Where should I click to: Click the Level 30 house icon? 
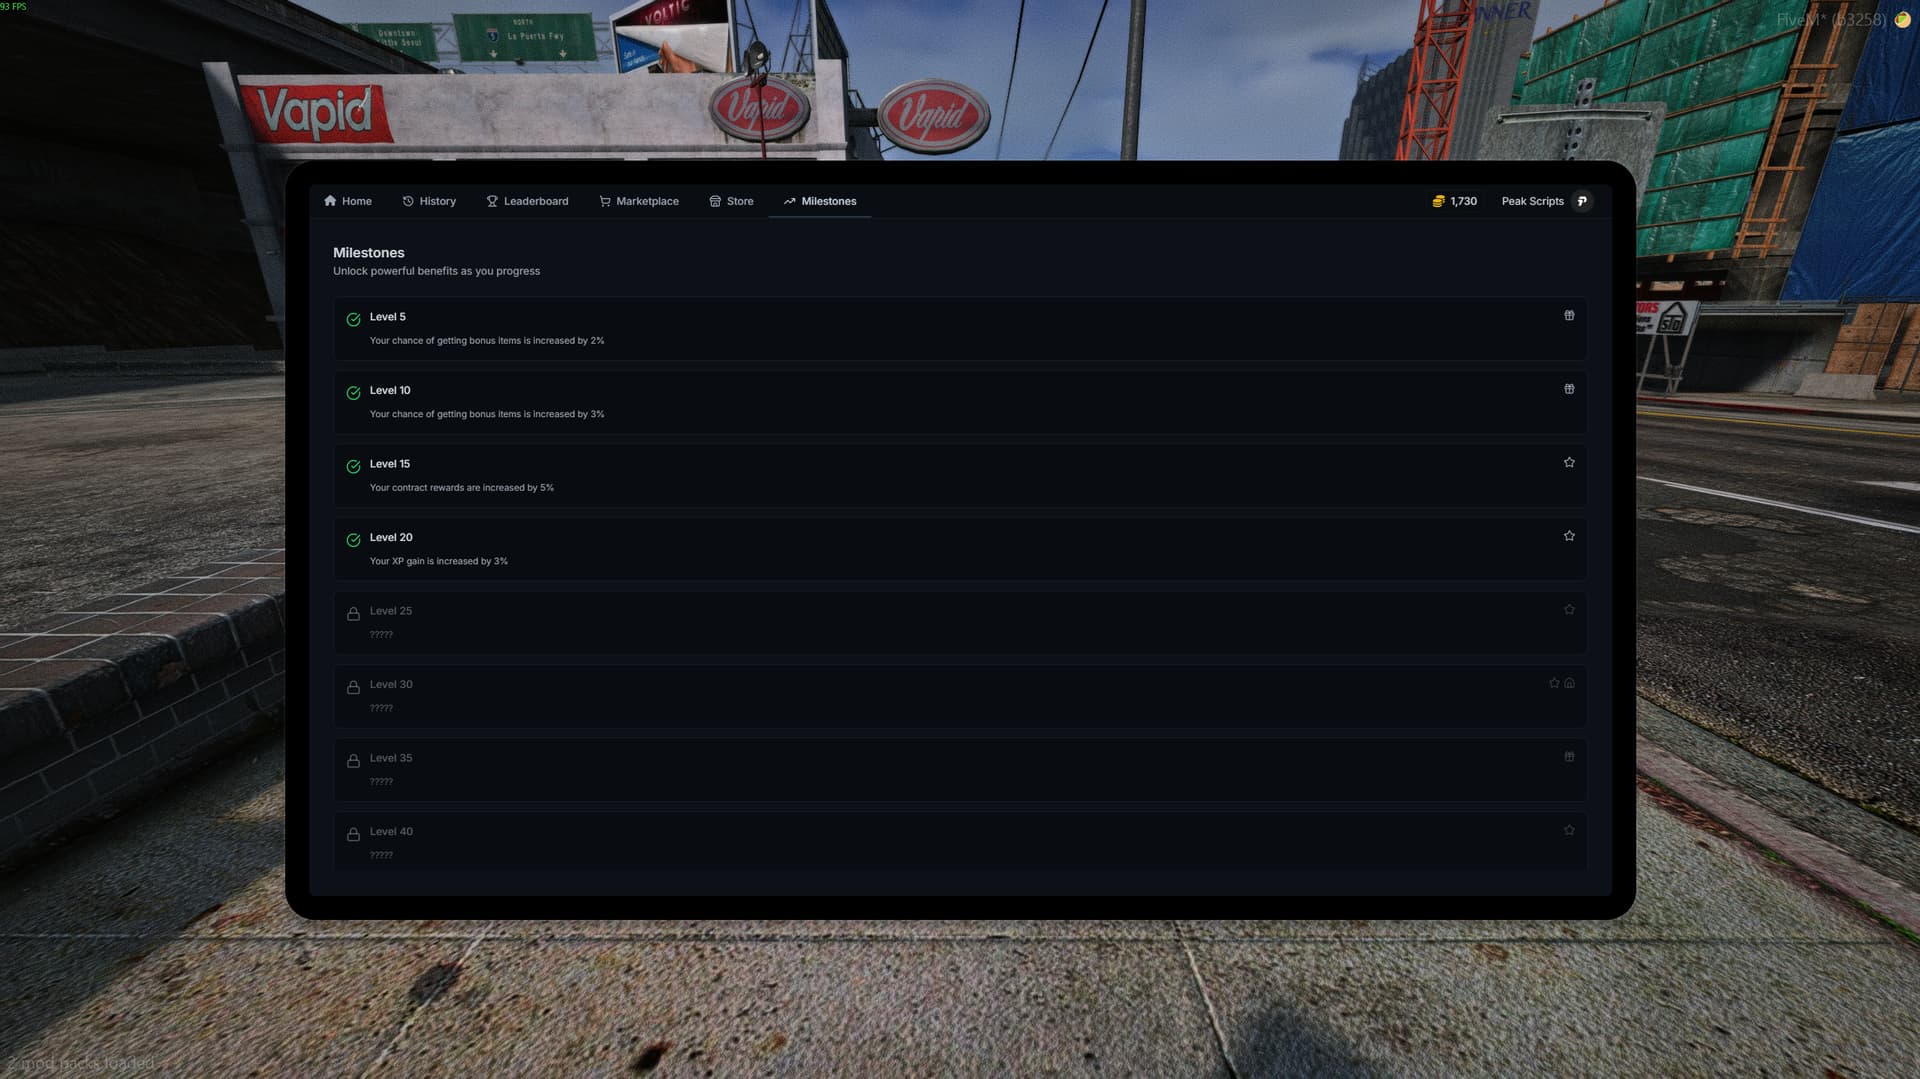[x=1569, y=683]
